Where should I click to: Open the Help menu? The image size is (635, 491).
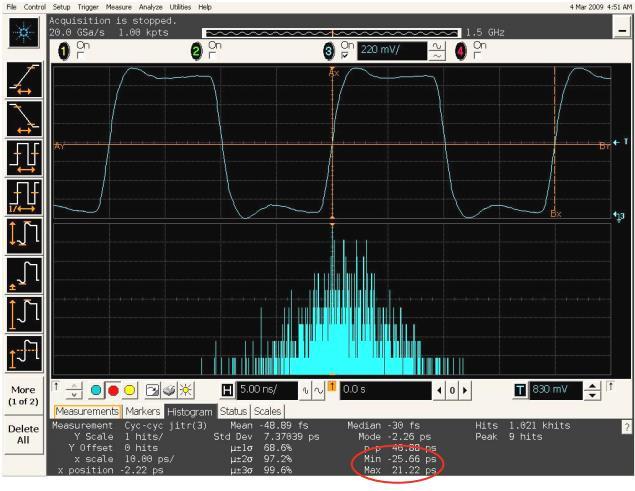(x=205, y=7)
